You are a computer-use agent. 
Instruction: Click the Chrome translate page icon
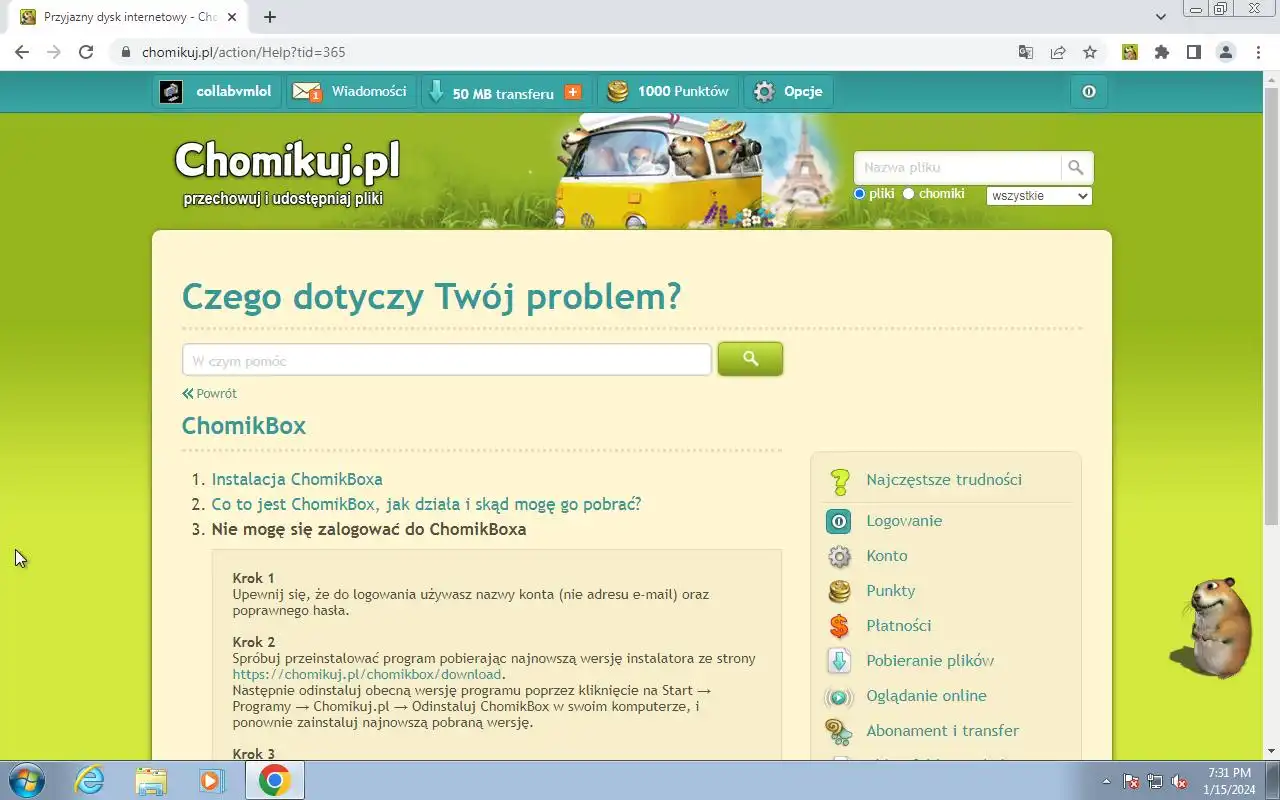tap(1026, 52)
